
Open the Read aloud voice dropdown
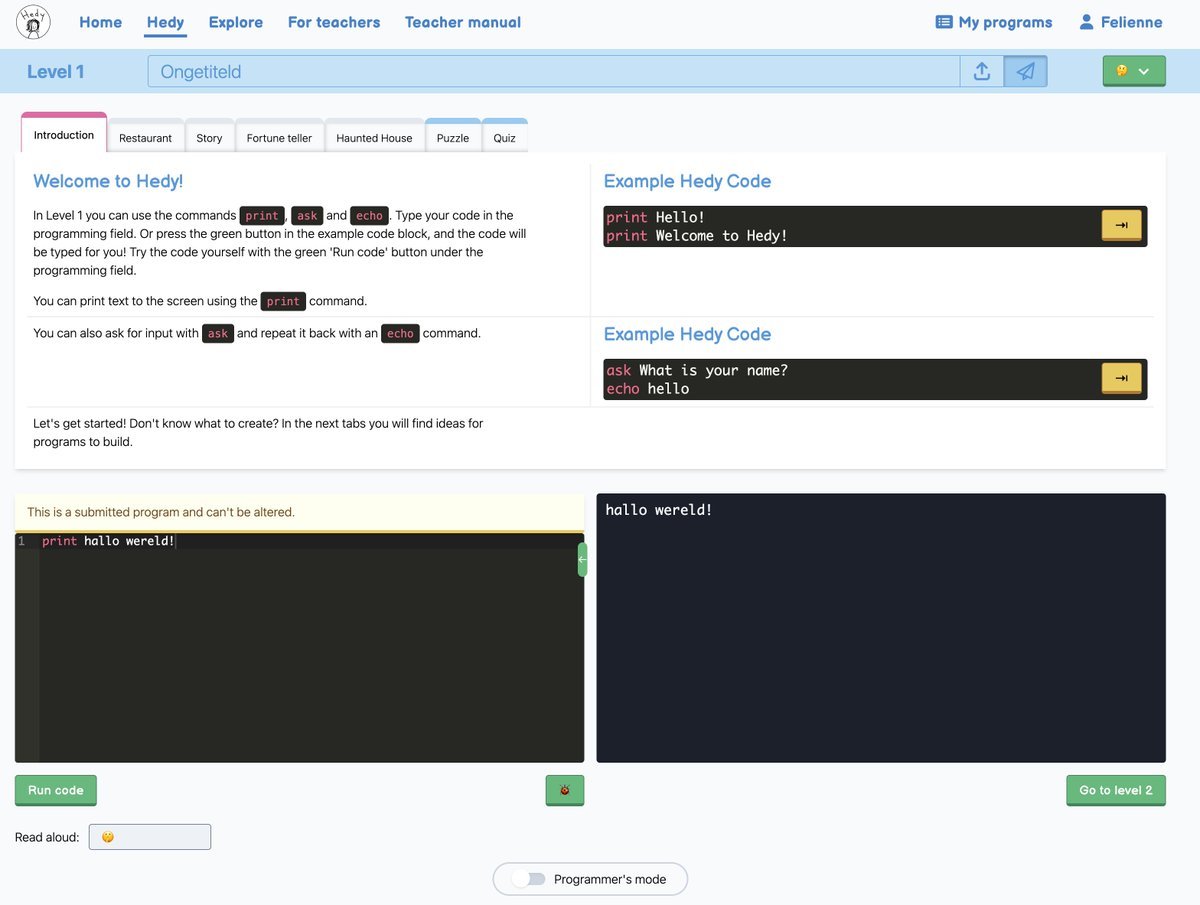point(150,837)
